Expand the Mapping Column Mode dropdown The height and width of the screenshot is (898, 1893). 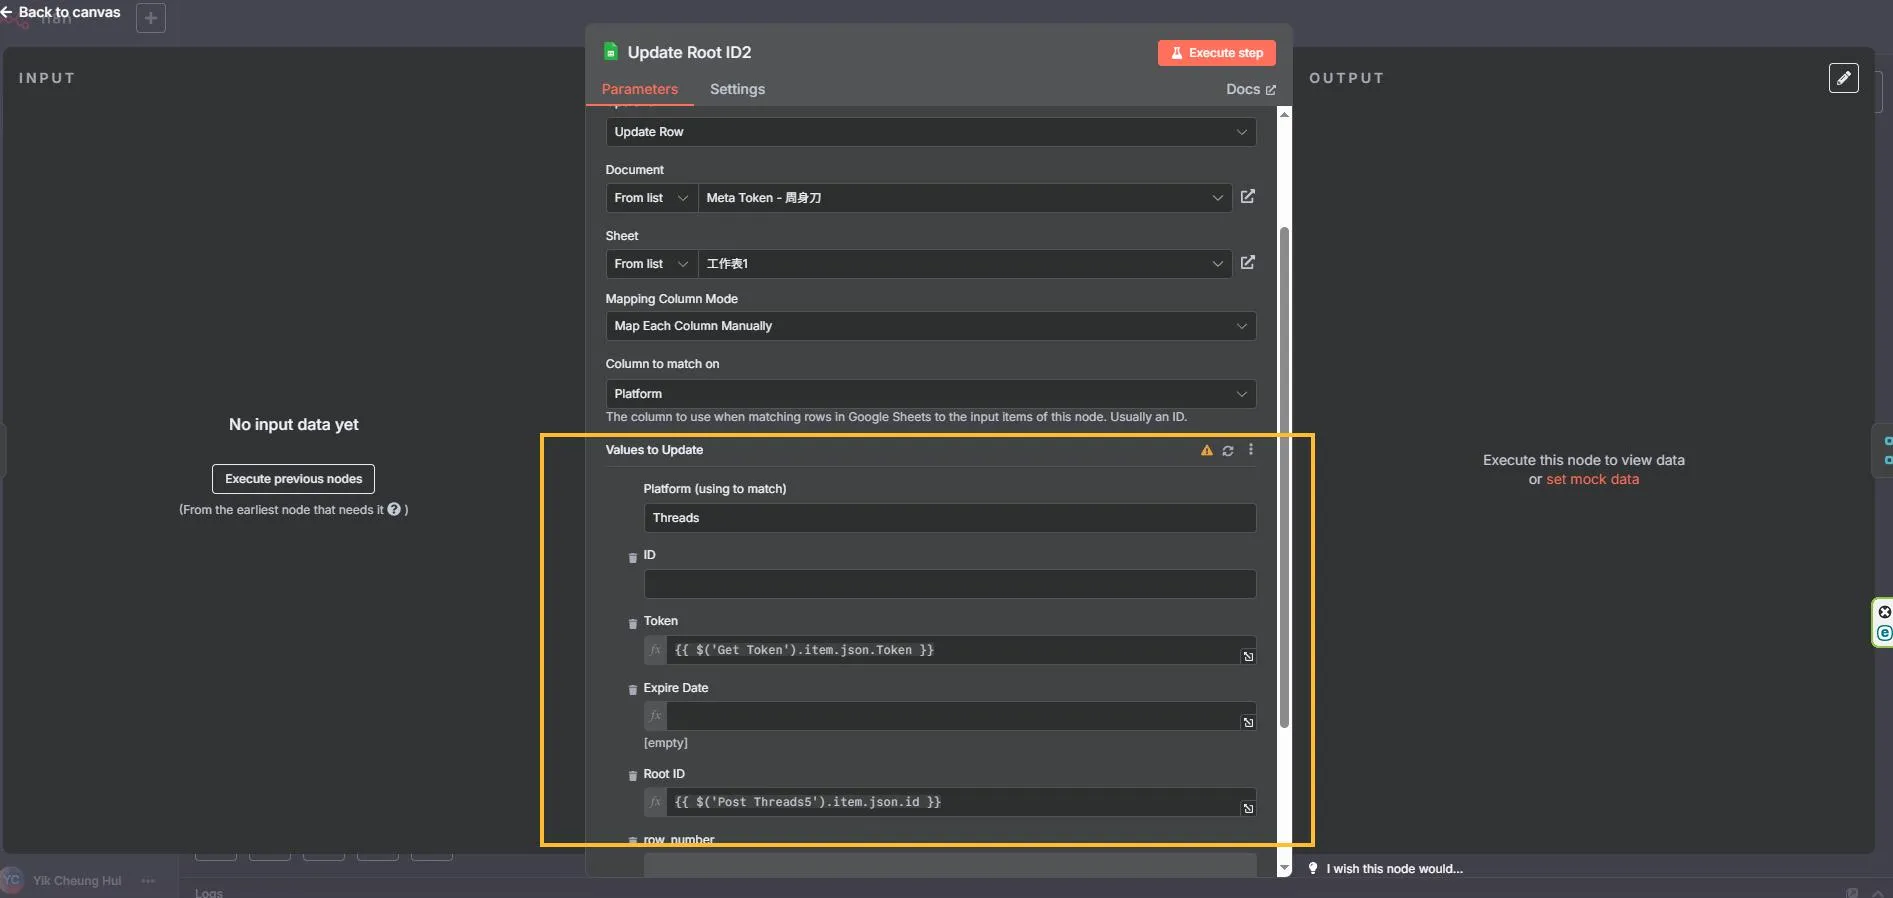tap(930, 326)
